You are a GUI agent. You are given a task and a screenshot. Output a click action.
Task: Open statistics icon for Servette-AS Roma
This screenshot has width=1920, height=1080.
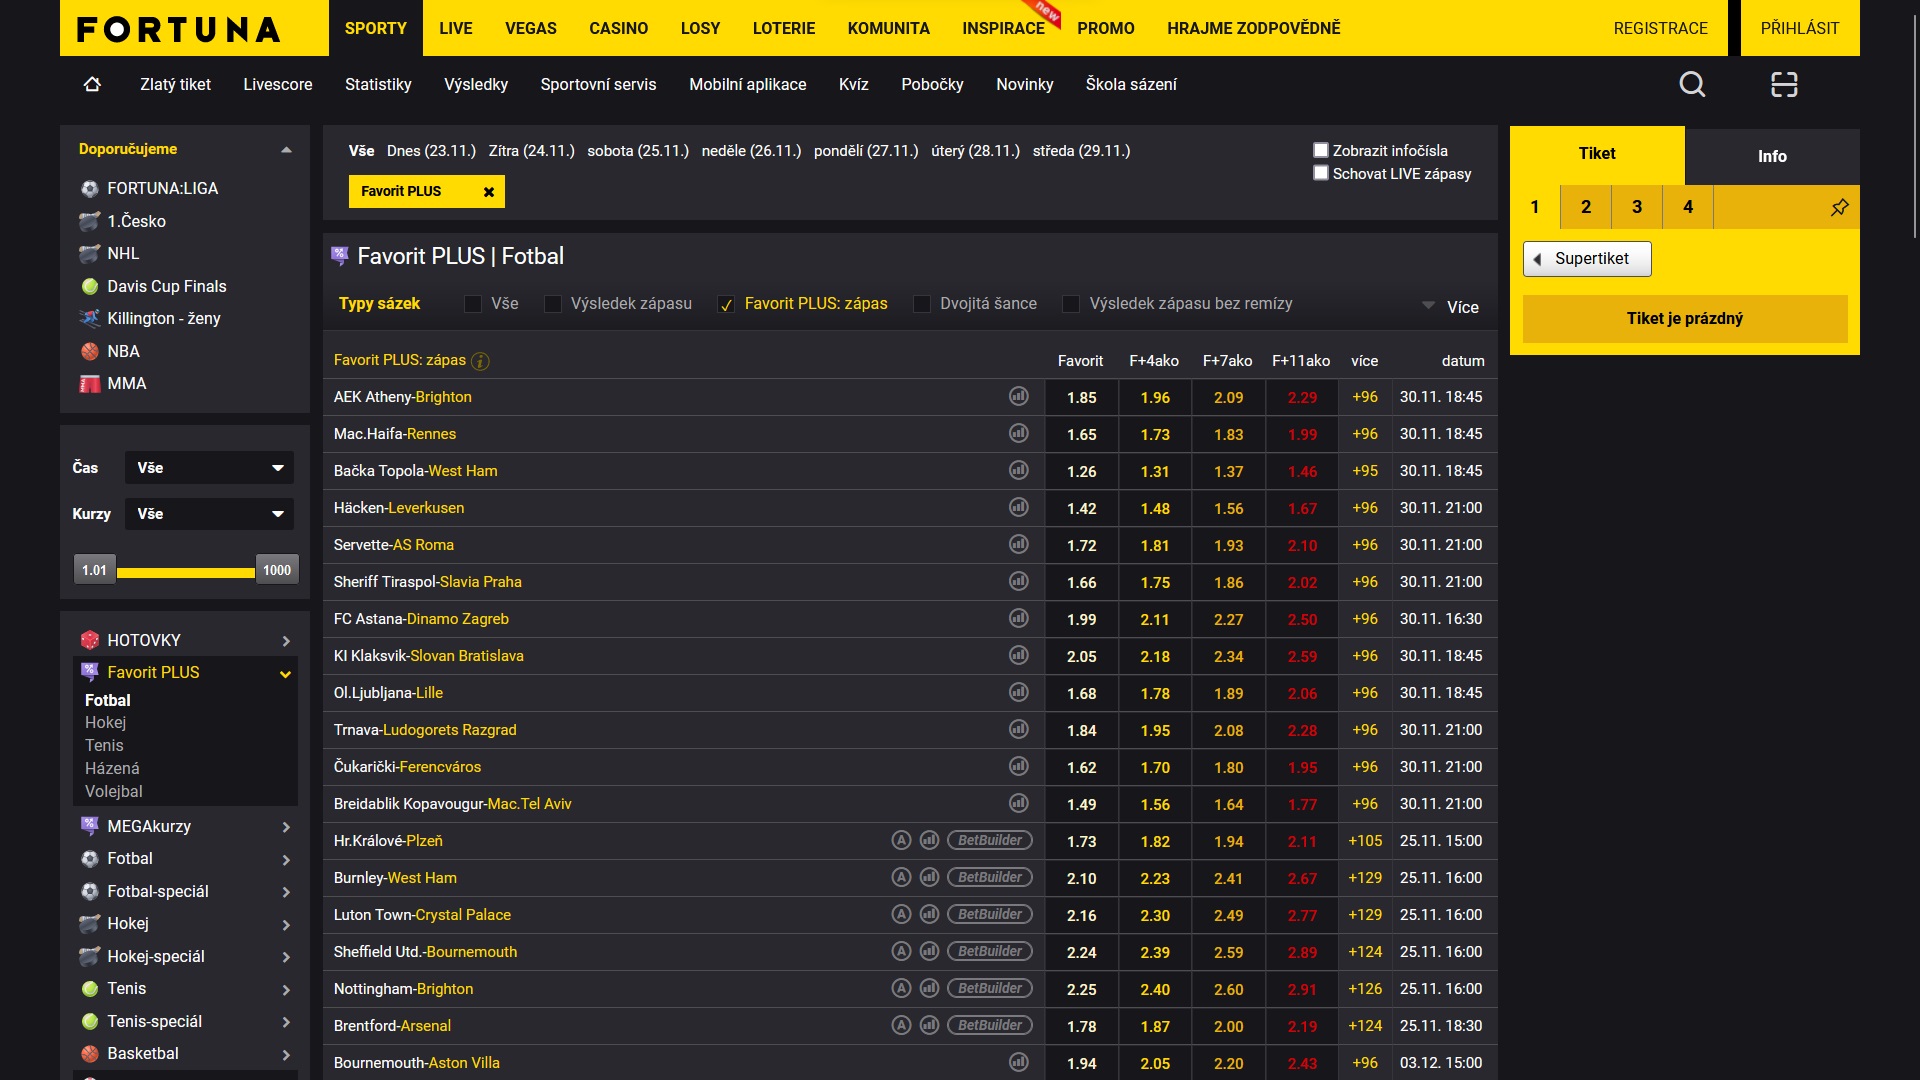coord(1018,545)
